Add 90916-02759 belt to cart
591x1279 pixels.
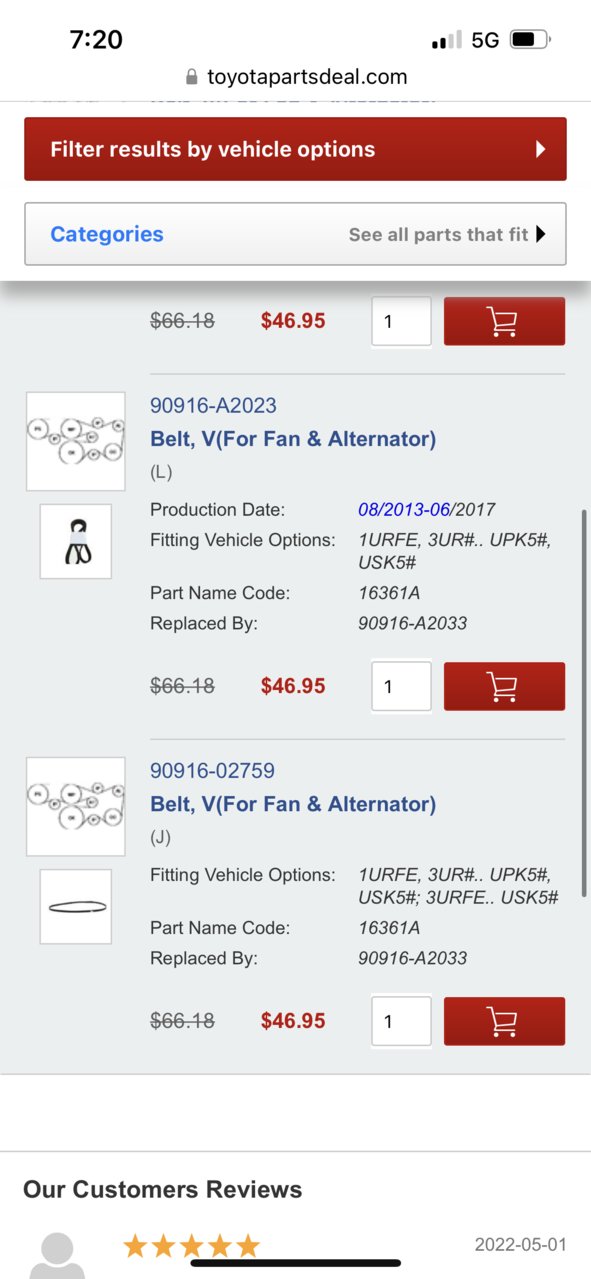tap(504, 1021)
